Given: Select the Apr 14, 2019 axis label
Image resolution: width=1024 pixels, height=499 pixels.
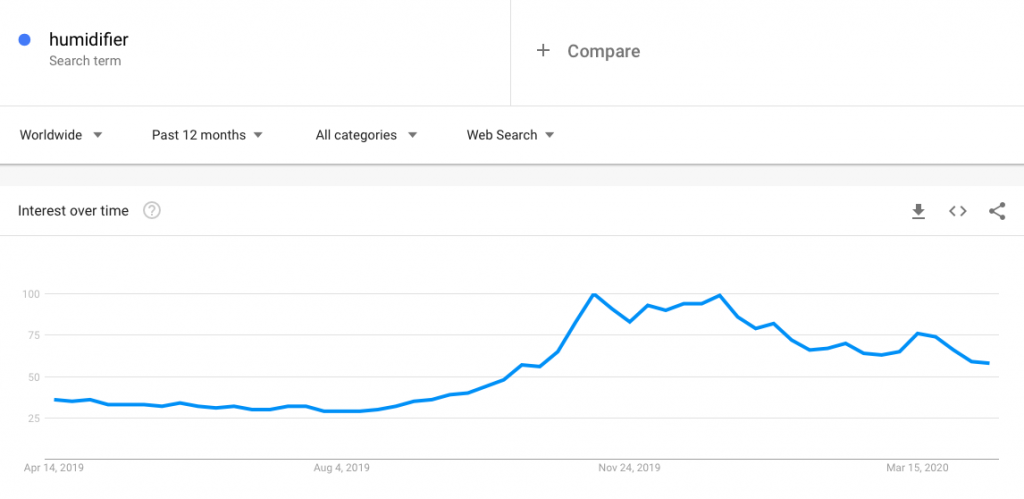Looking at the screenshot, I should point(56,467).
